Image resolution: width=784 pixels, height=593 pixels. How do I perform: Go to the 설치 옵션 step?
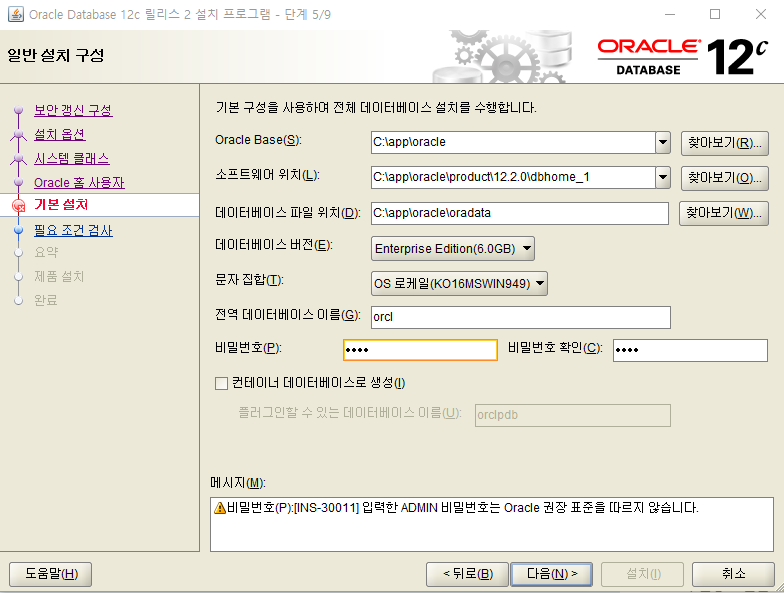pos(60,134)
